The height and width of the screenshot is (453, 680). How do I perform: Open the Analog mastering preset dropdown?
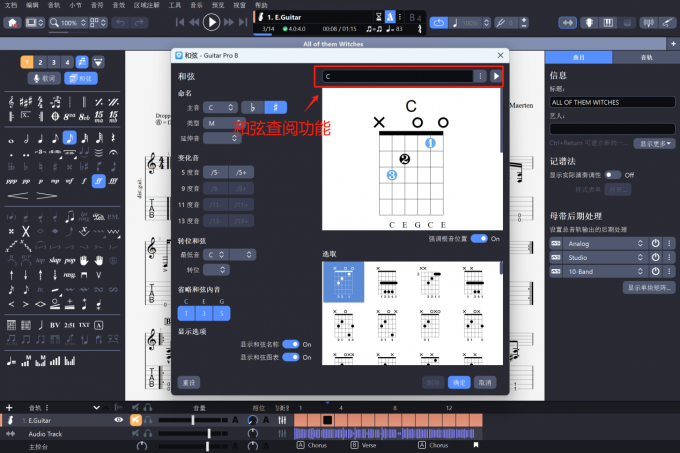[x=605, y=243]
